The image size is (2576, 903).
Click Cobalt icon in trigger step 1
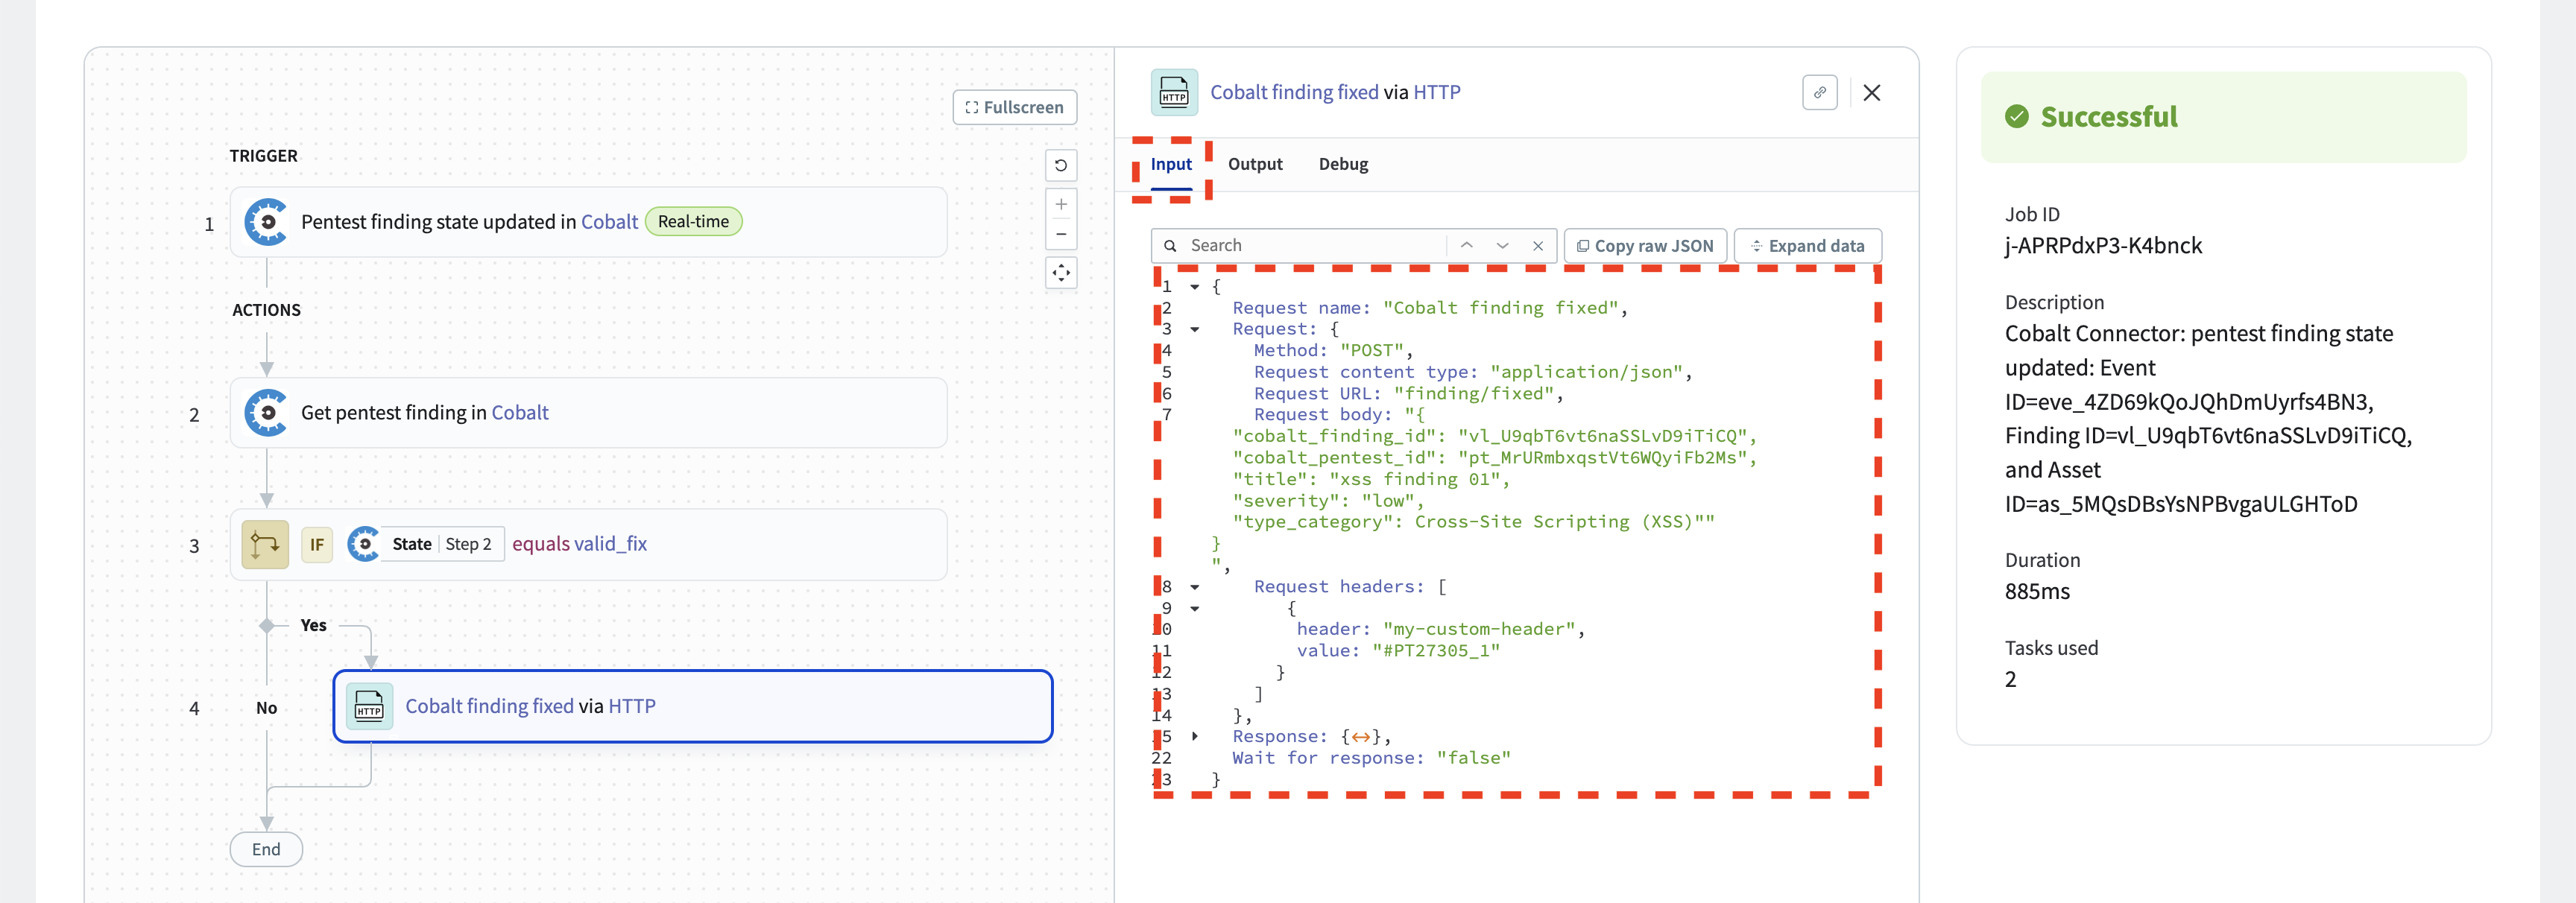267,222
